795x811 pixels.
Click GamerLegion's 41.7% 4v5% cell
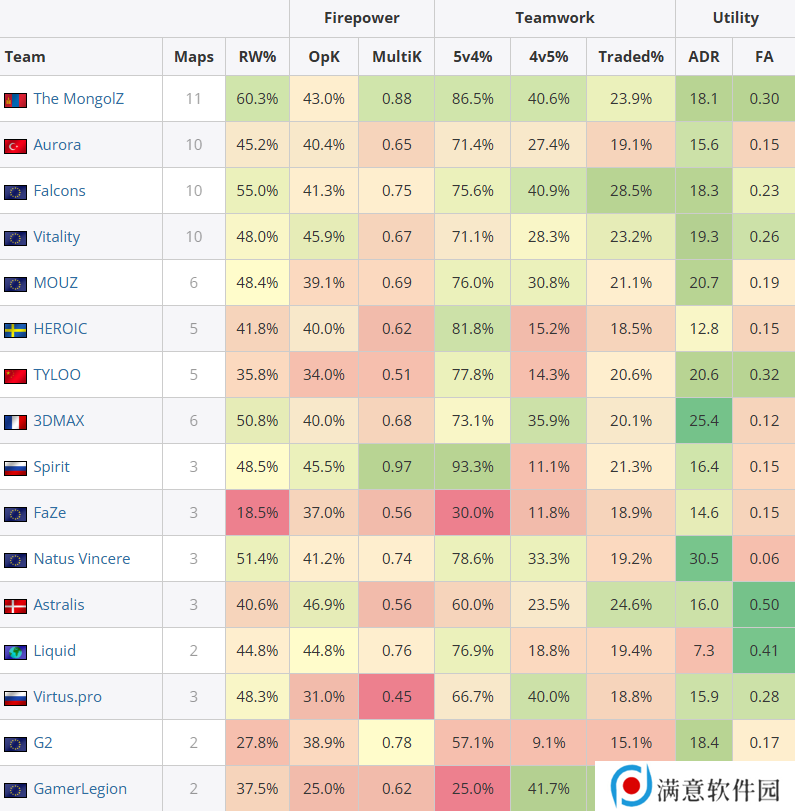point(549,789)
